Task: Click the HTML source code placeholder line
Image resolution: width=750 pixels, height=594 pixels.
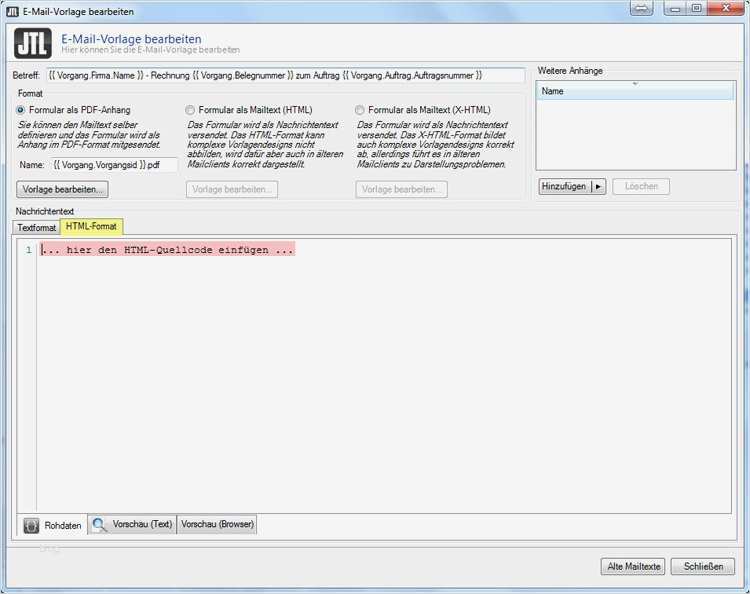Action: [167, 250]
